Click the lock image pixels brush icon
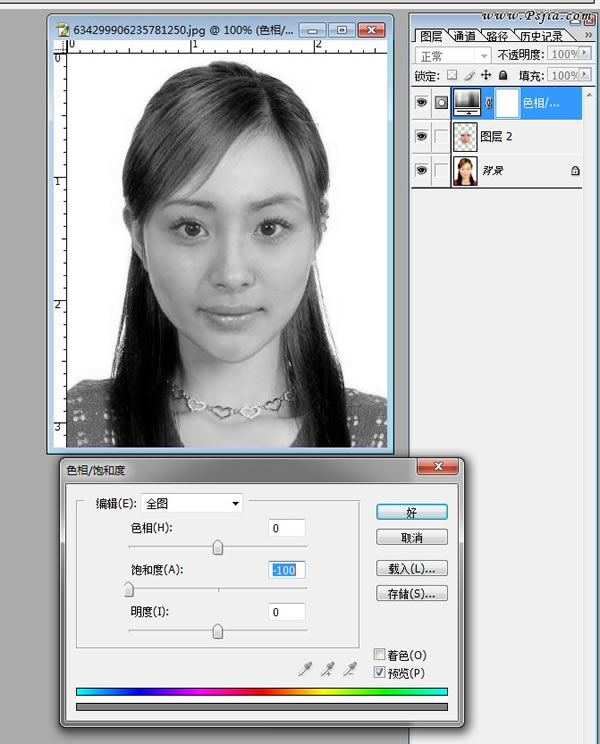 coord(470,75)
